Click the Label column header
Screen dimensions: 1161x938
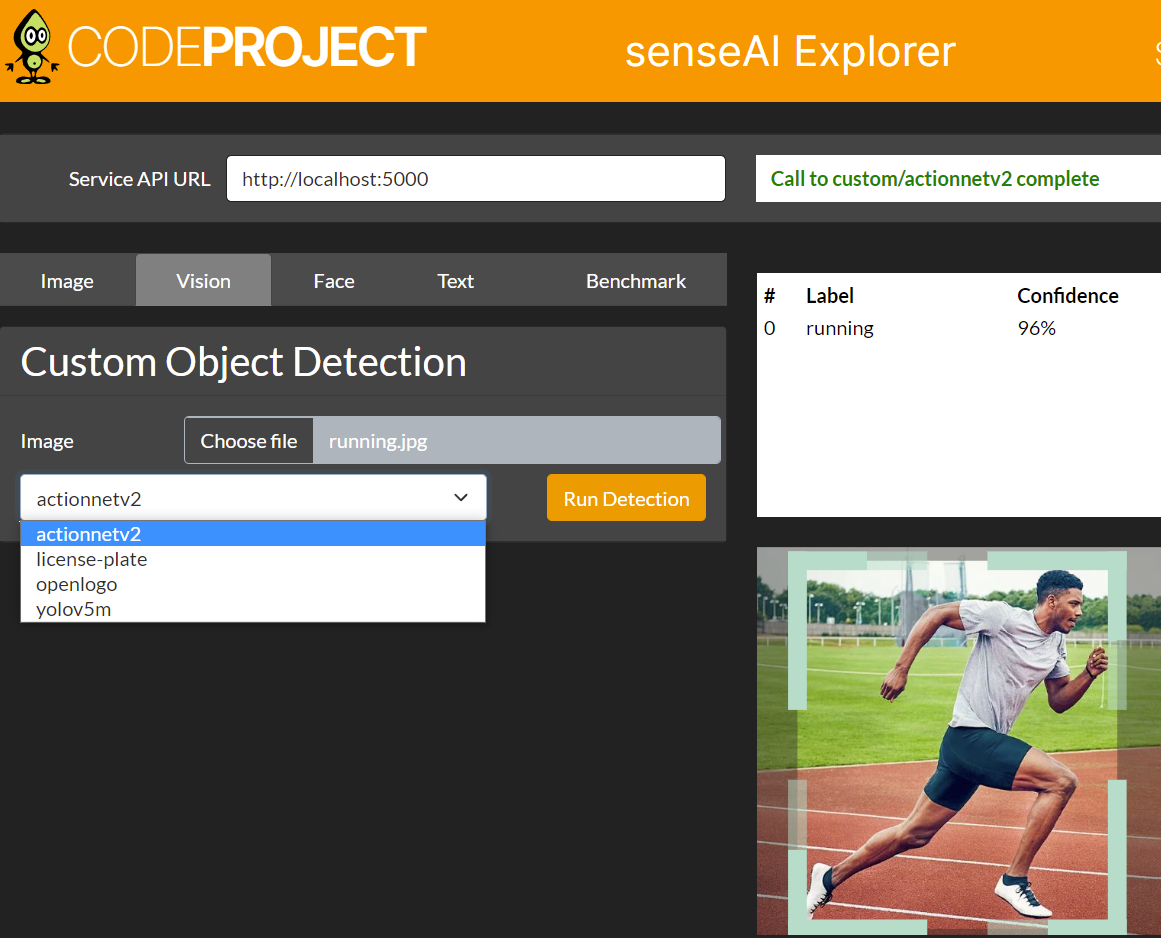point(830,296)
